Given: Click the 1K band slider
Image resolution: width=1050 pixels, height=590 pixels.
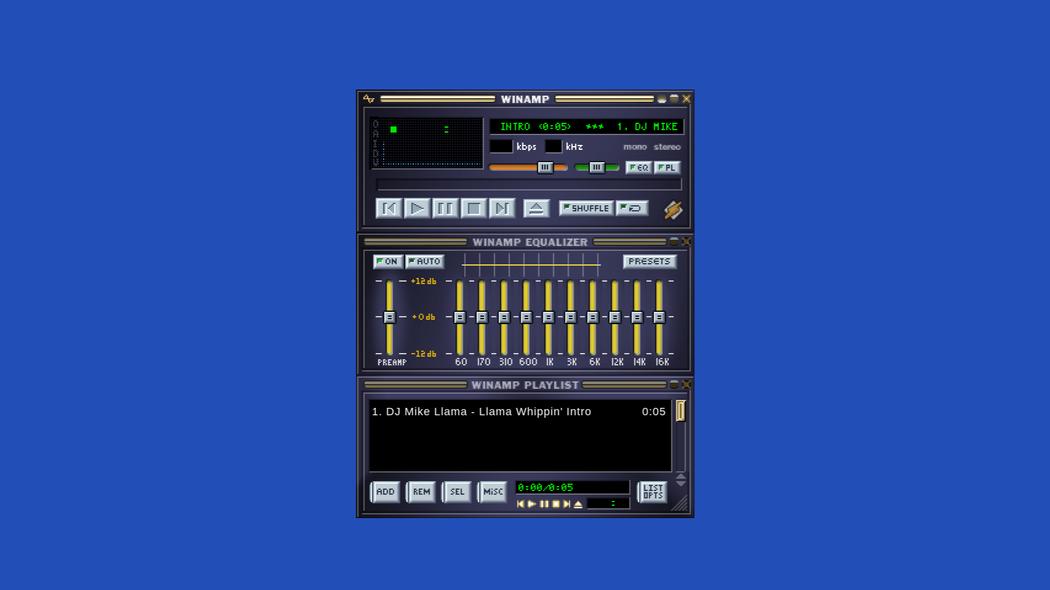Looking at the screenshot, I should pos(548,317).
